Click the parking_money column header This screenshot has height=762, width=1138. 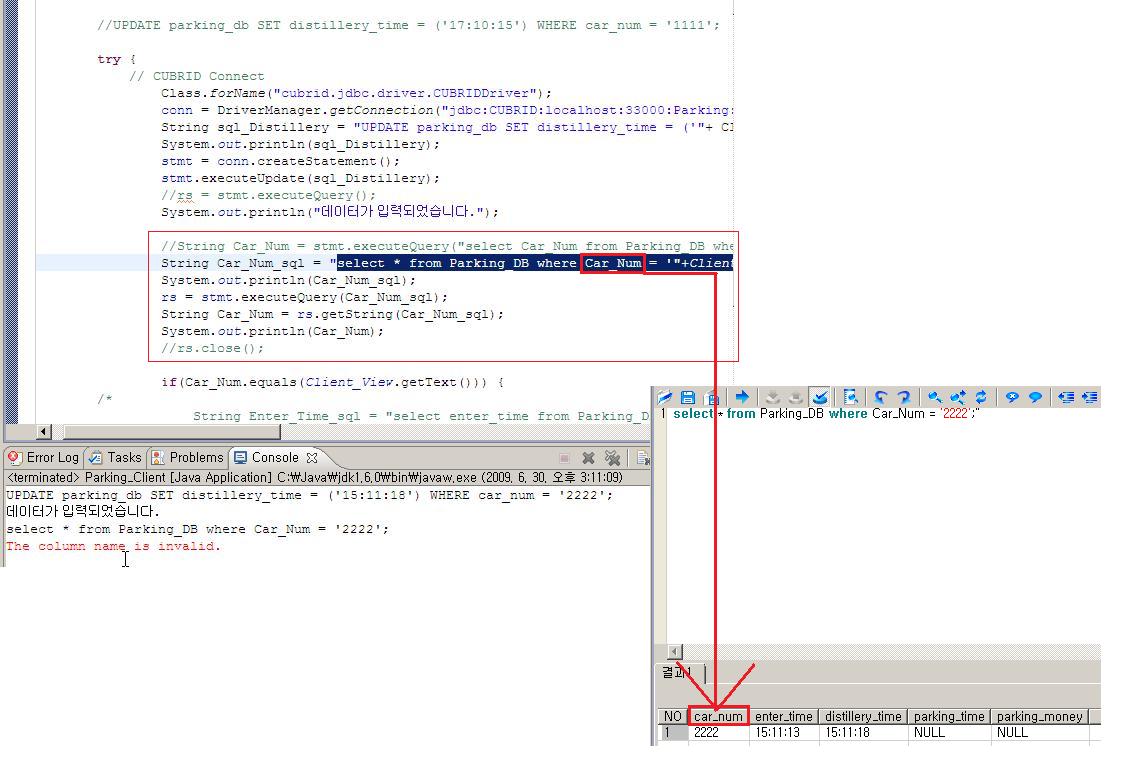point(1039,716)
